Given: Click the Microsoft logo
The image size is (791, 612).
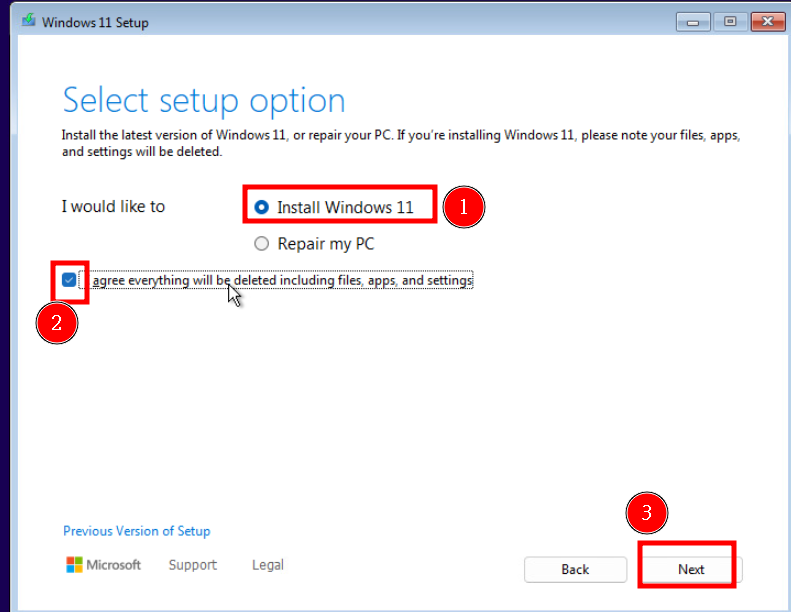Looking at the screenshot, I should click(x=103, y=565).
